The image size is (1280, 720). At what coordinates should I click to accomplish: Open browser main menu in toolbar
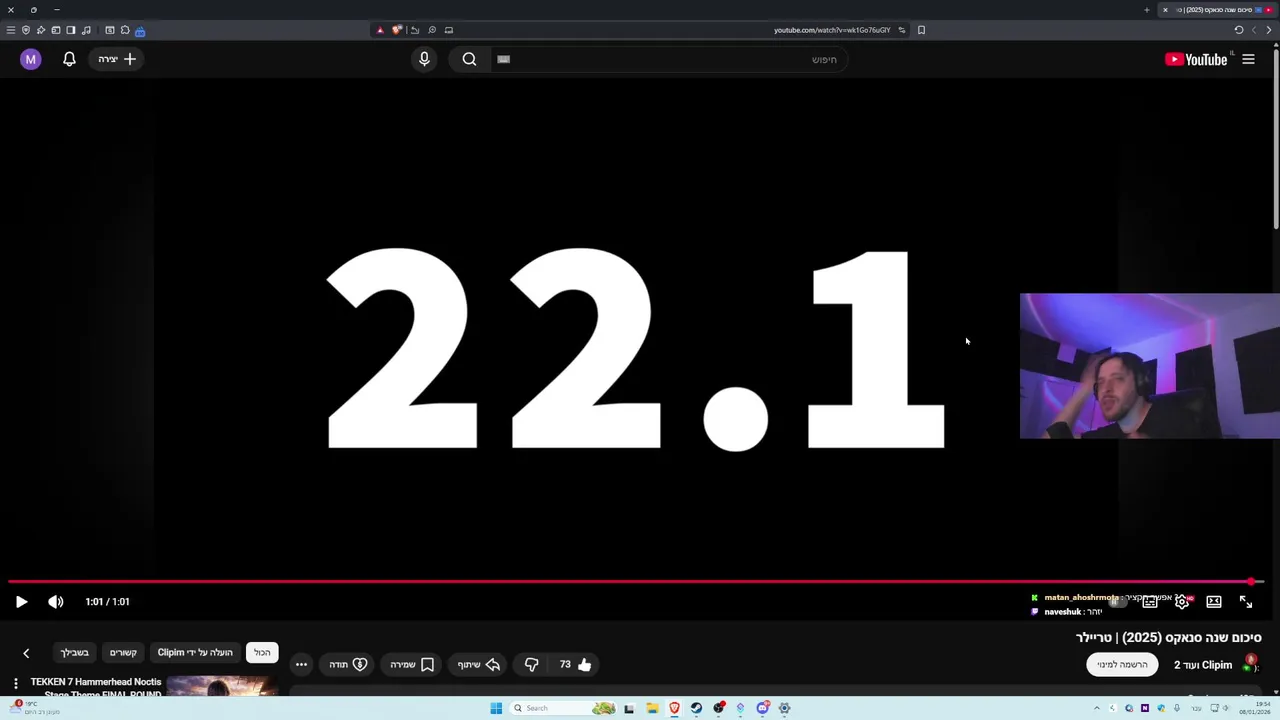[x=11, y=30]
